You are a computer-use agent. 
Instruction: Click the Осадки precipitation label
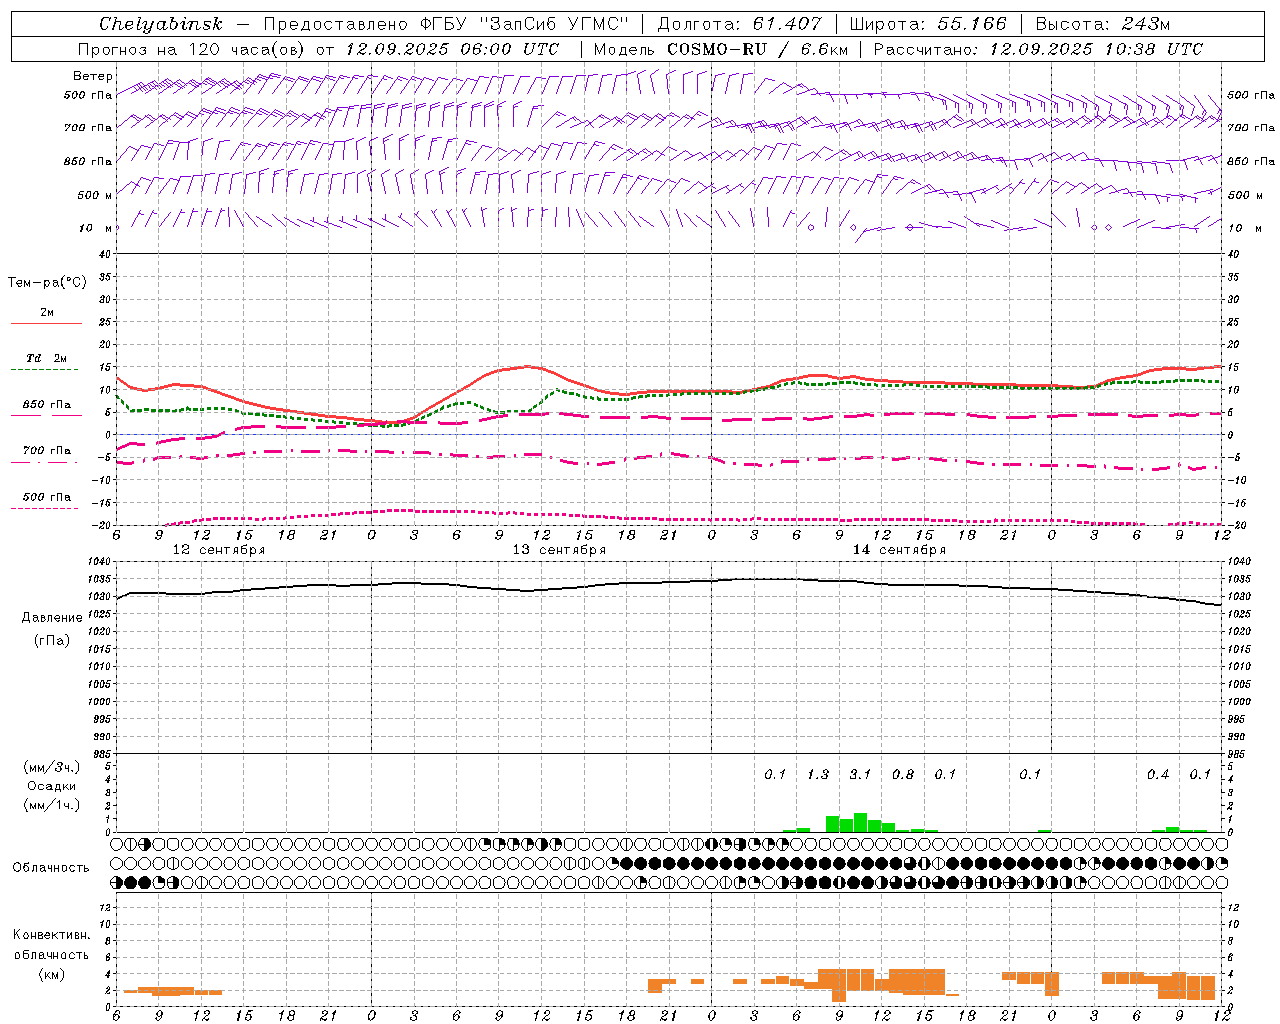click(52, 786)
